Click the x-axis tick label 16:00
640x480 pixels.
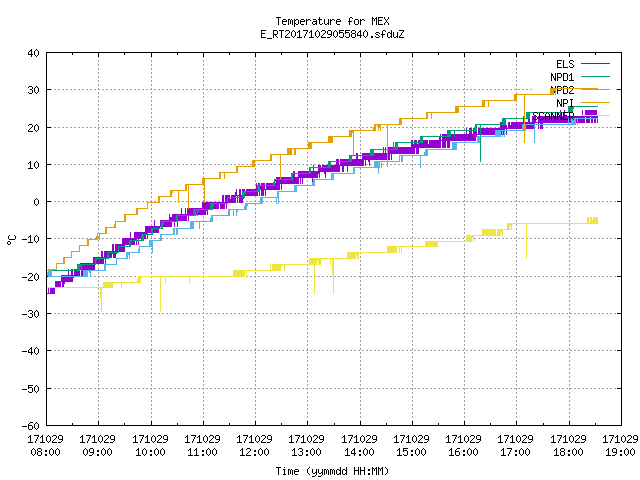pos(463,452)
